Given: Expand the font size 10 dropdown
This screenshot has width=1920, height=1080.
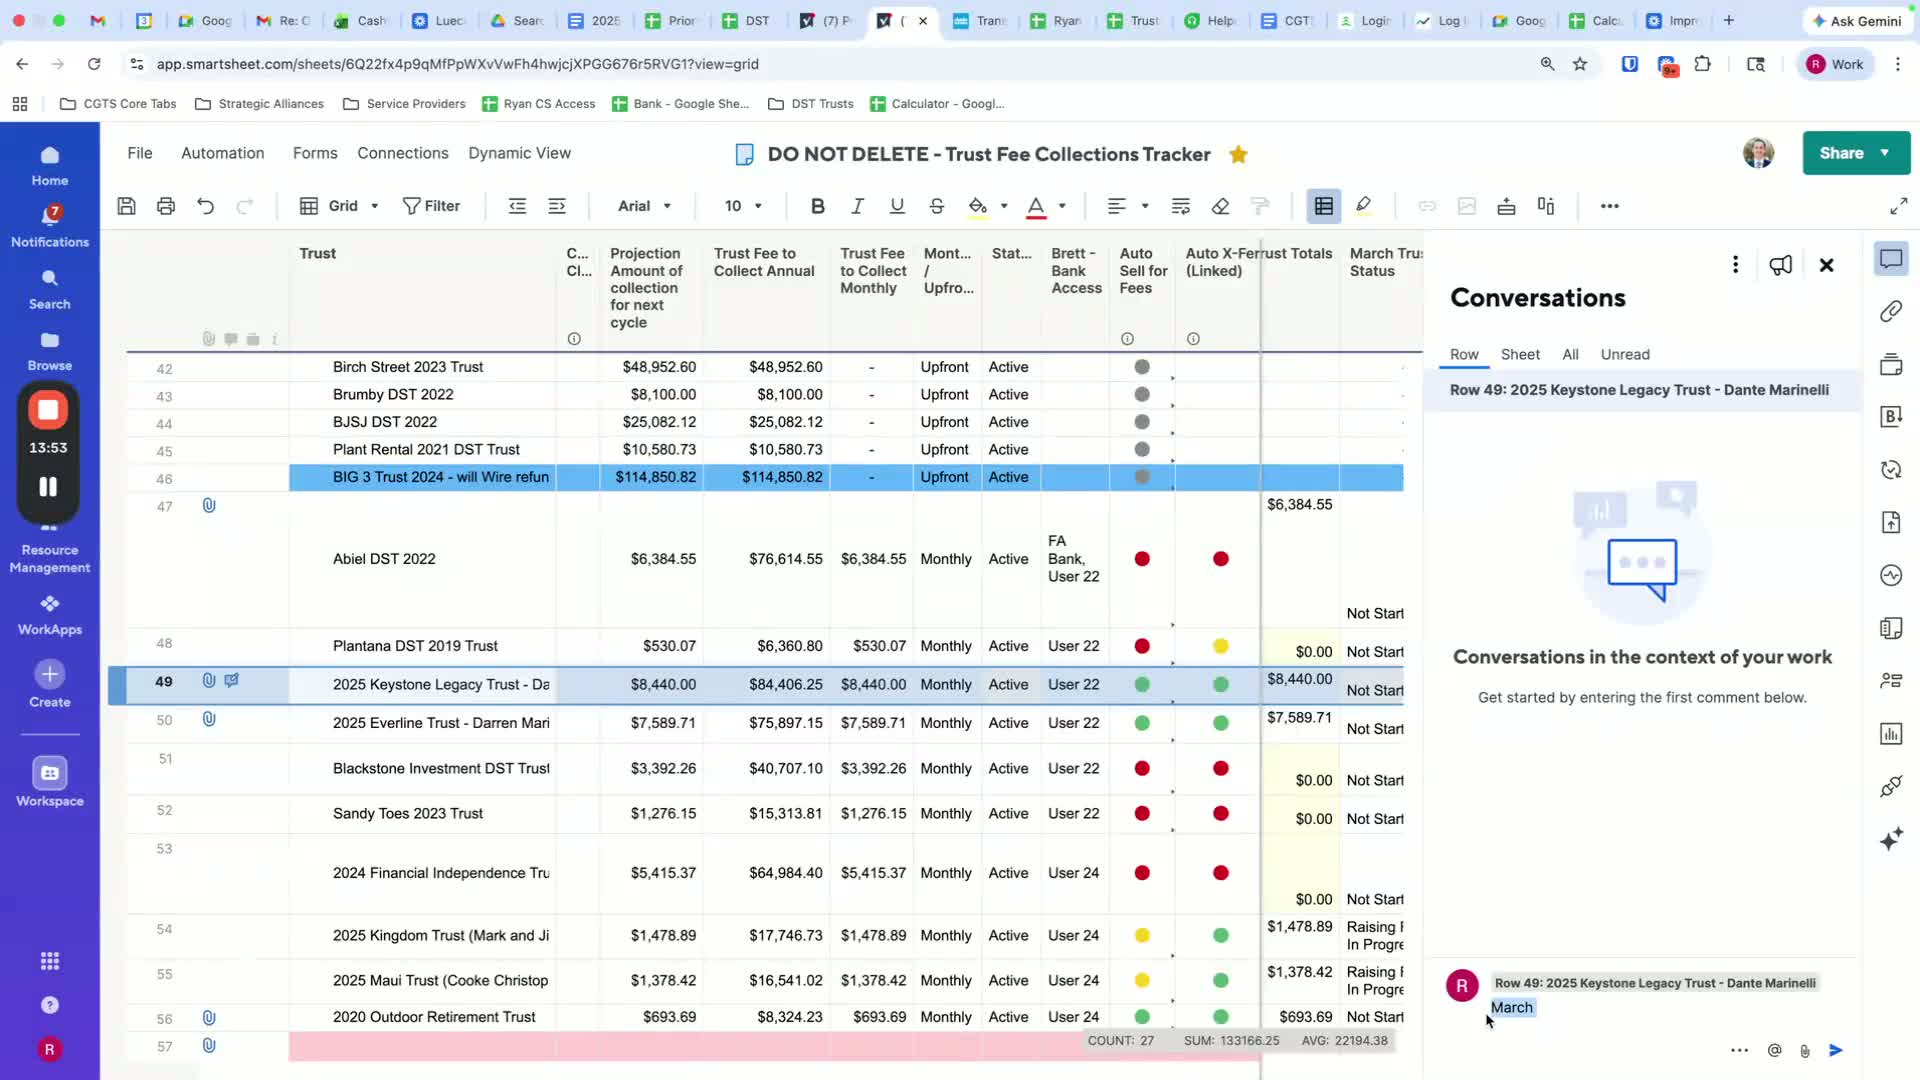Looking at the screenshot, I should pyautogui.click(x=743, y=206).
